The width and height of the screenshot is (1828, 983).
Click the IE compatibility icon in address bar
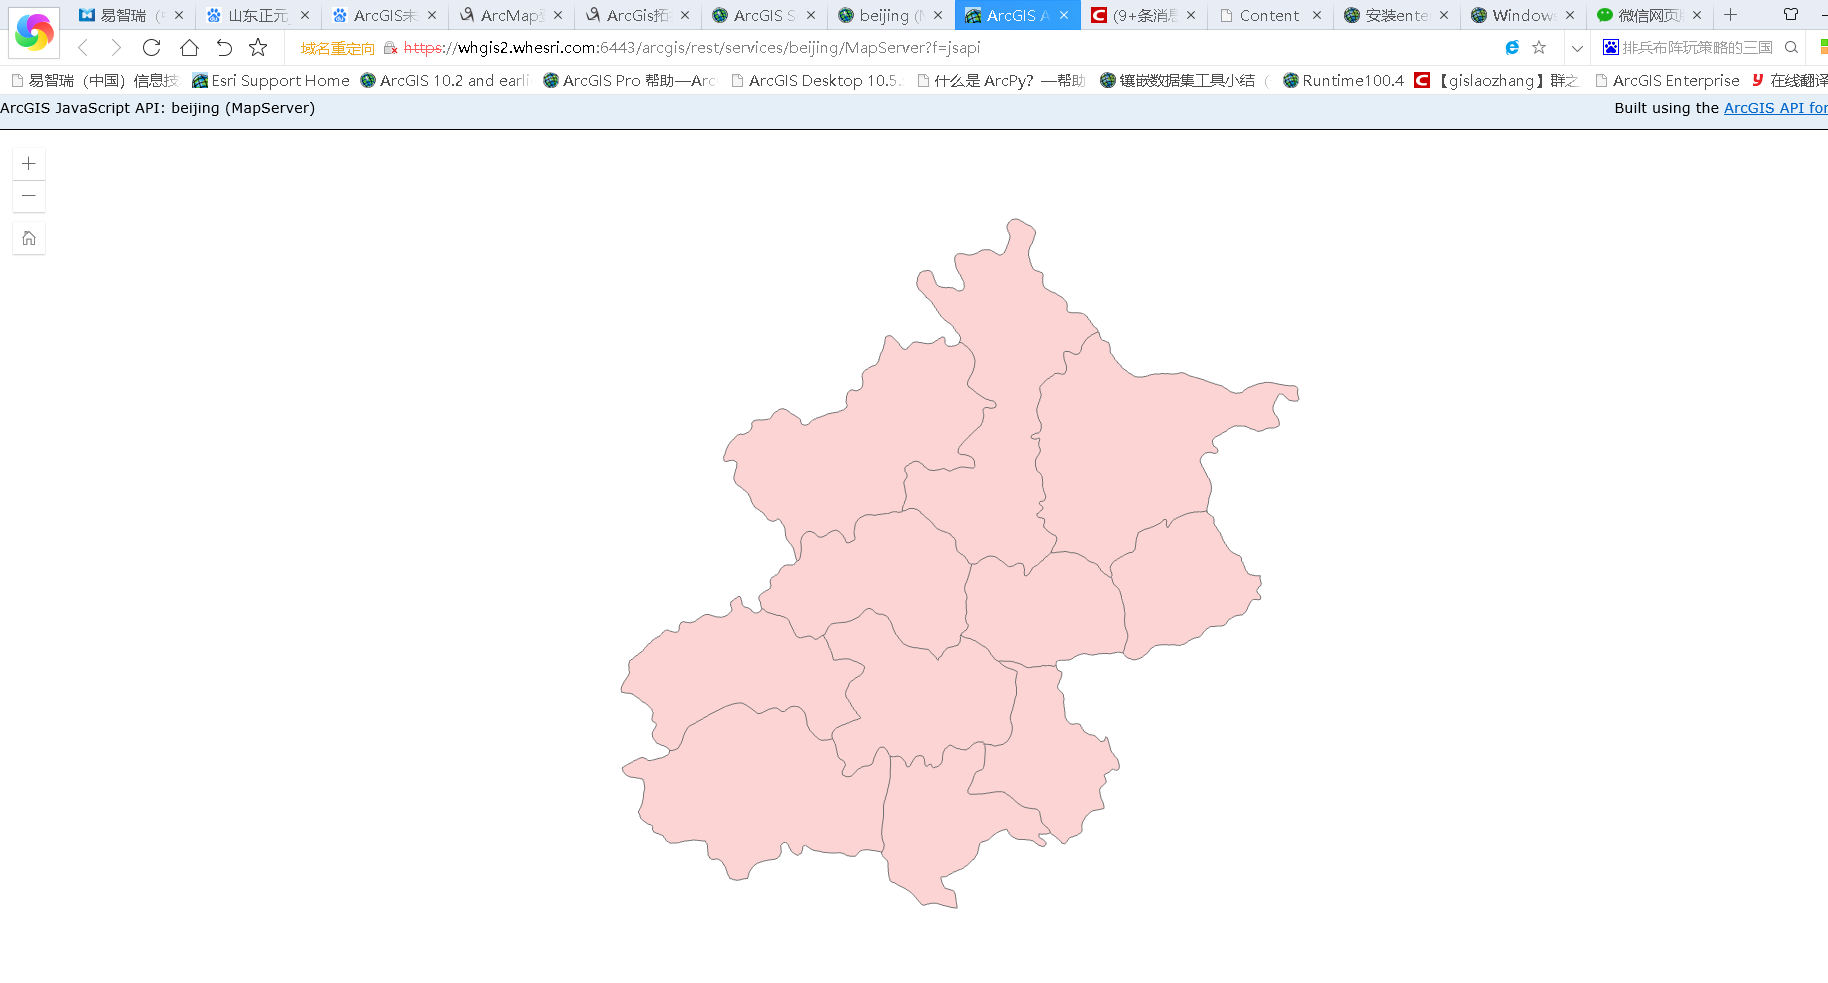coord(1511,47)
